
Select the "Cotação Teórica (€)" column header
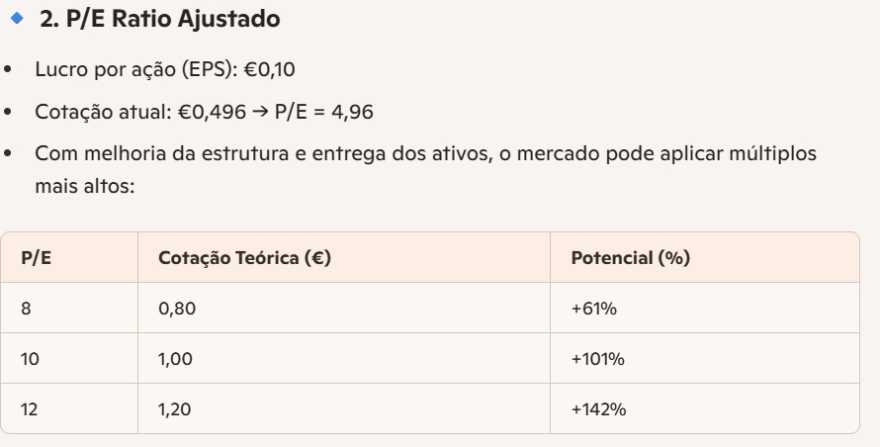point(245,257)
